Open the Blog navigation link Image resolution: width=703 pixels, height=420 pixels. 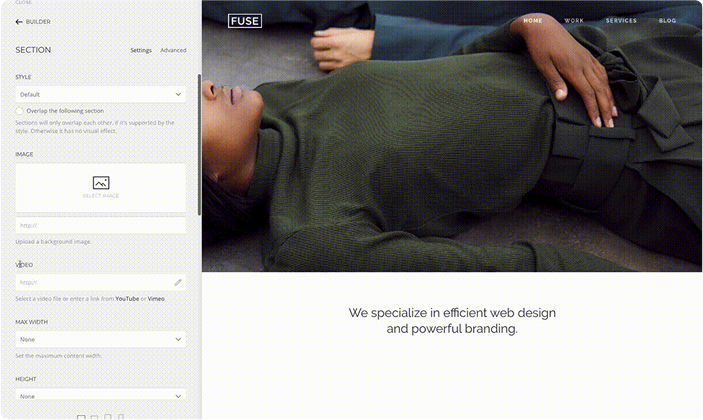(667, 21)
